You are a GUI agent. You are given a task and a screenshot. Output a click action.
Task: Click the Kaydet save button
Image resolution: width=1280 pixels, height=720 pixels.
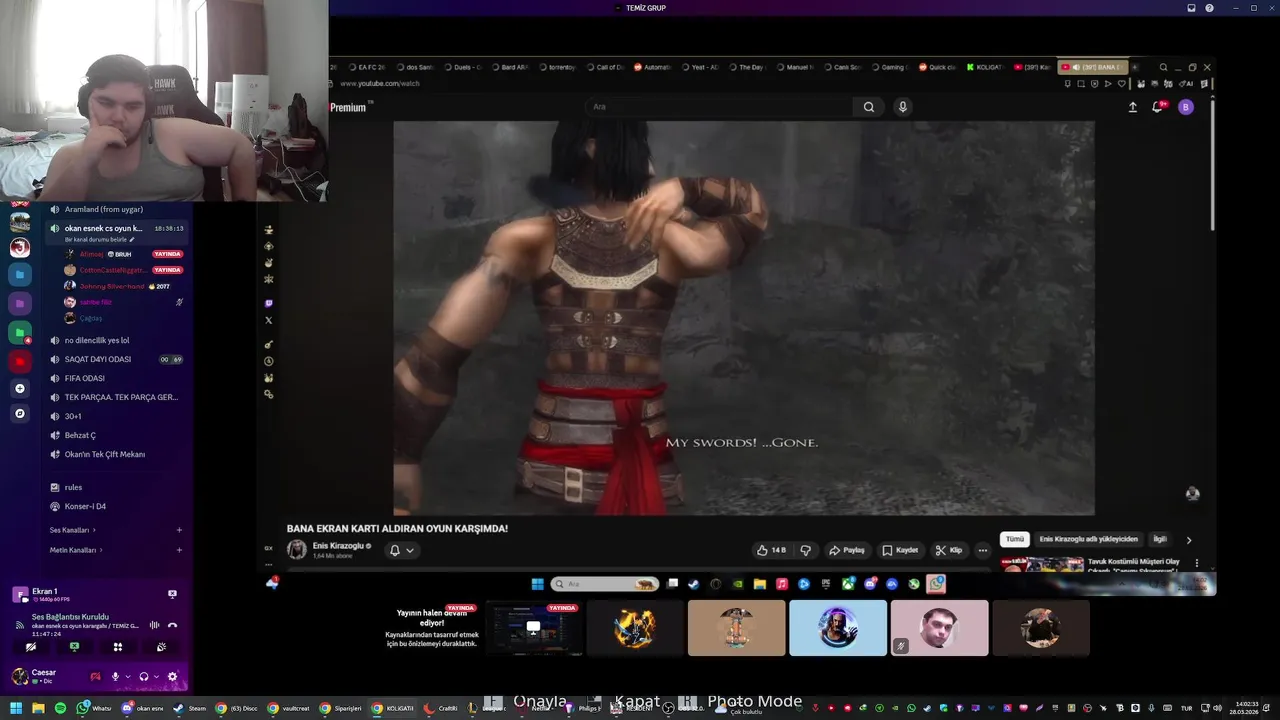[x=900, y=550]
